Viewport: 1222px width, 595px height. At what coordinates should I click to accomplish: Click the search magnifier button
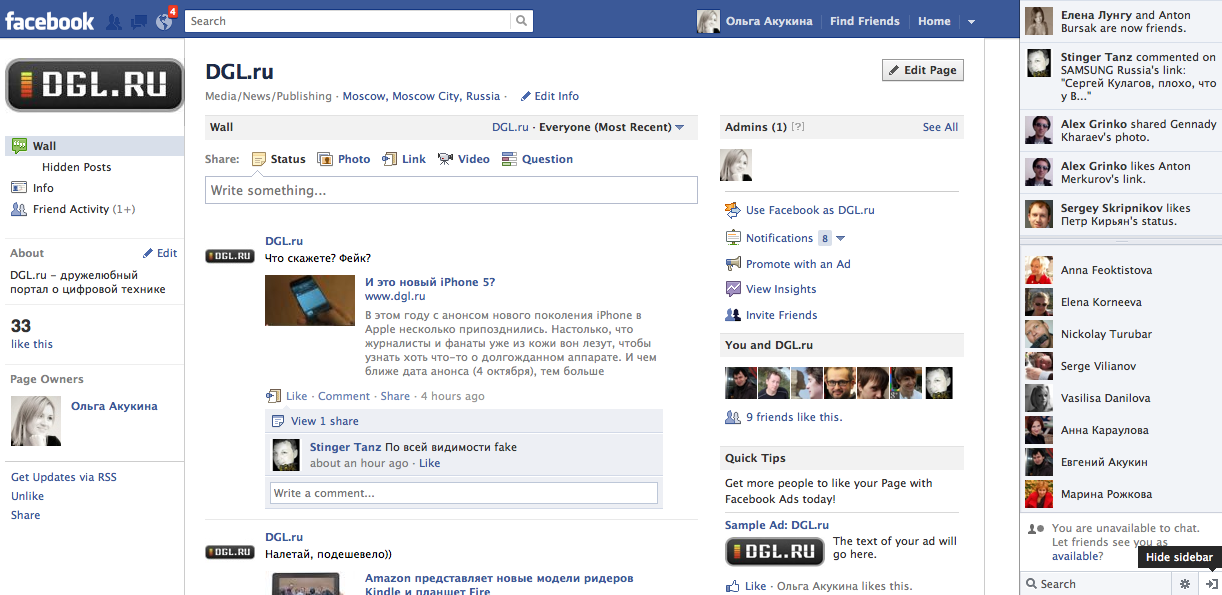pyautogui.click(x=521, y=21)
